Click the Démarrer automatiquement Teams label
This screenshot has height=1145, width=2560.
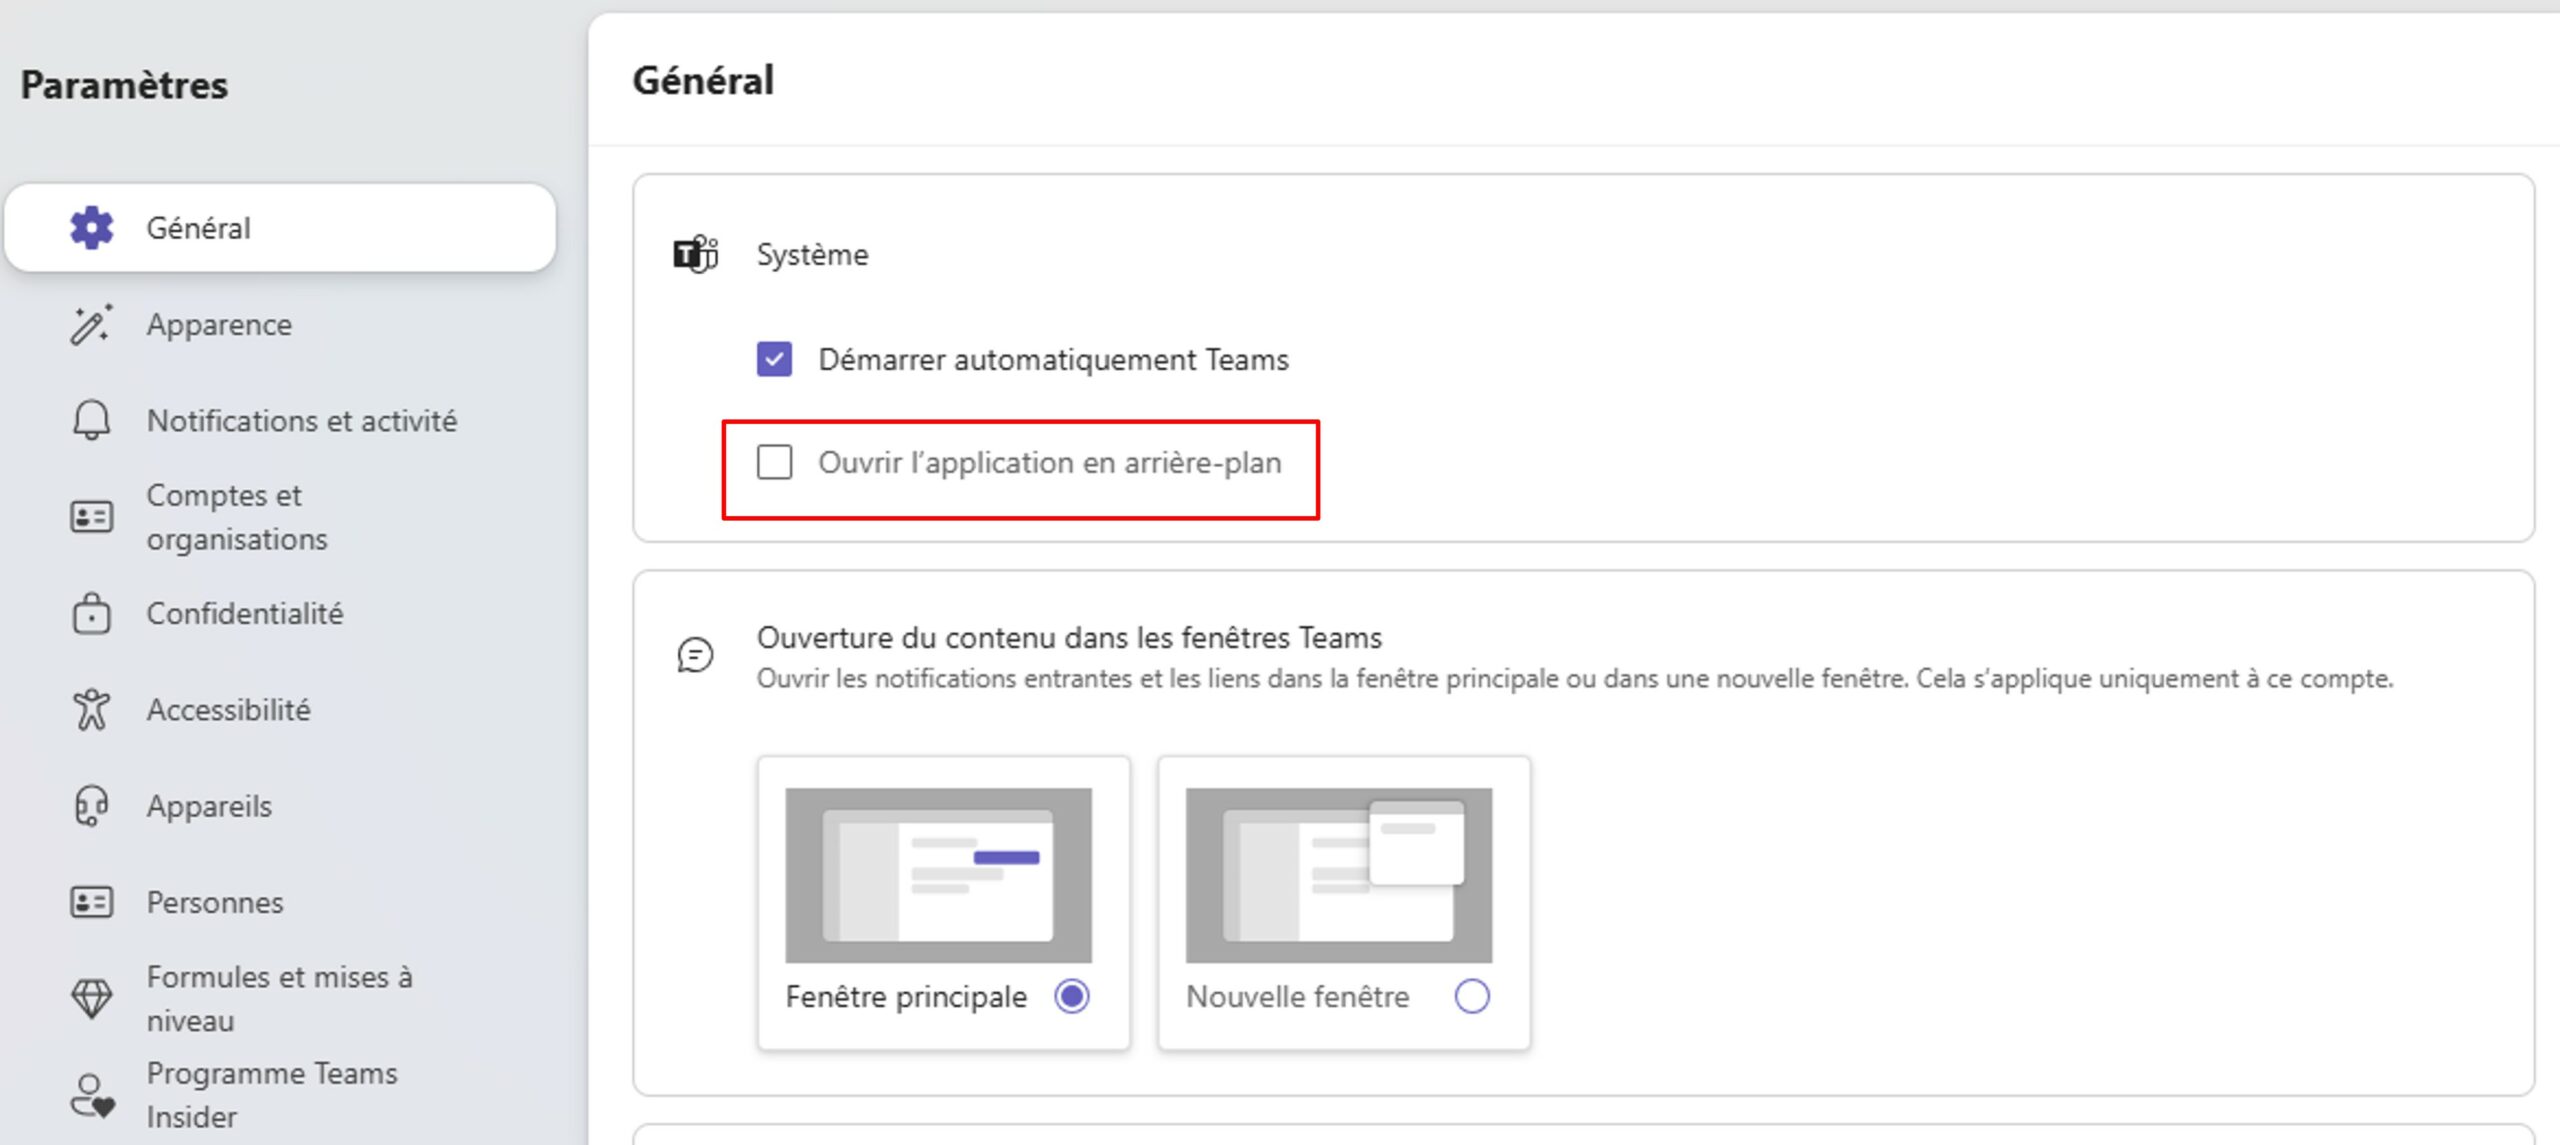pos(1053,360)
